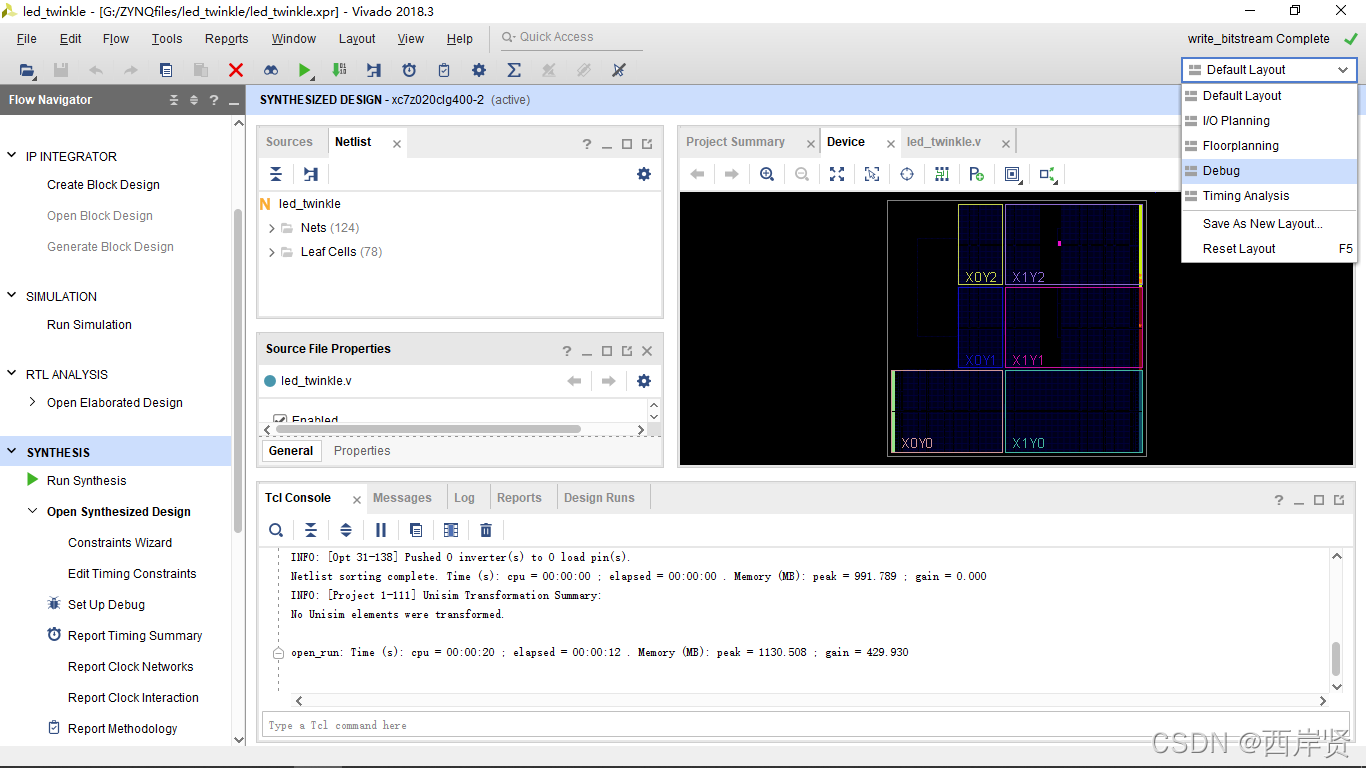Click the clipboard checkmark toolbar icon

[444, 70]
